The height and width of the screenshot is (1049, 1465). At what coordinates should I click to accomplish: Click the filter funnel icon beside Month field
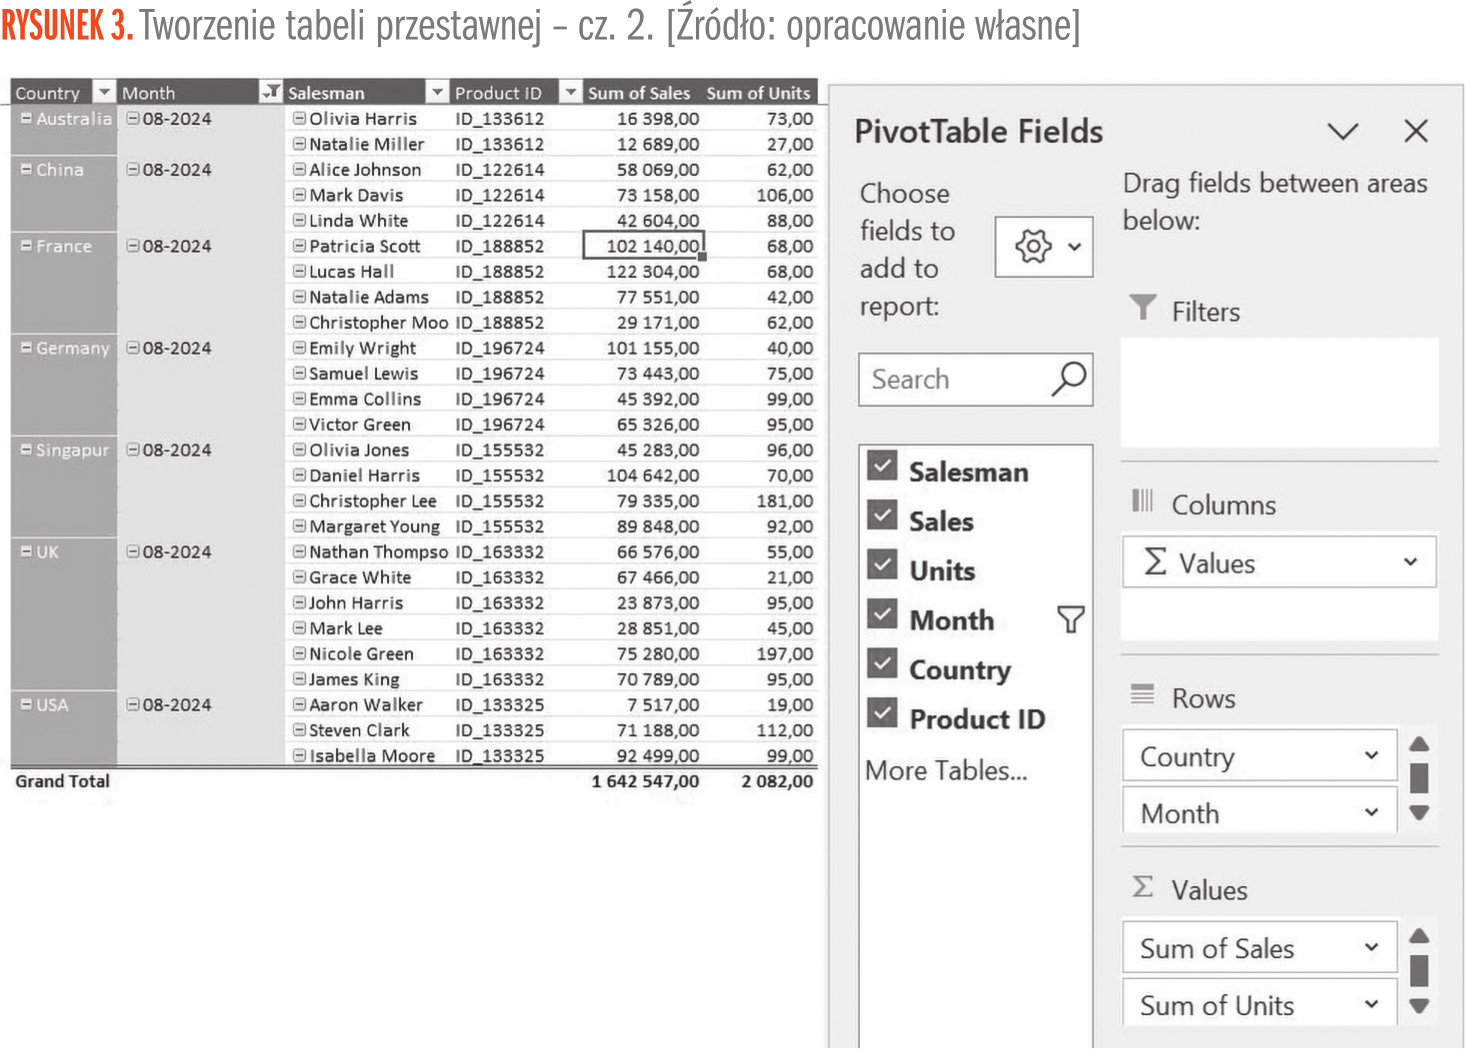(1070, 620)
